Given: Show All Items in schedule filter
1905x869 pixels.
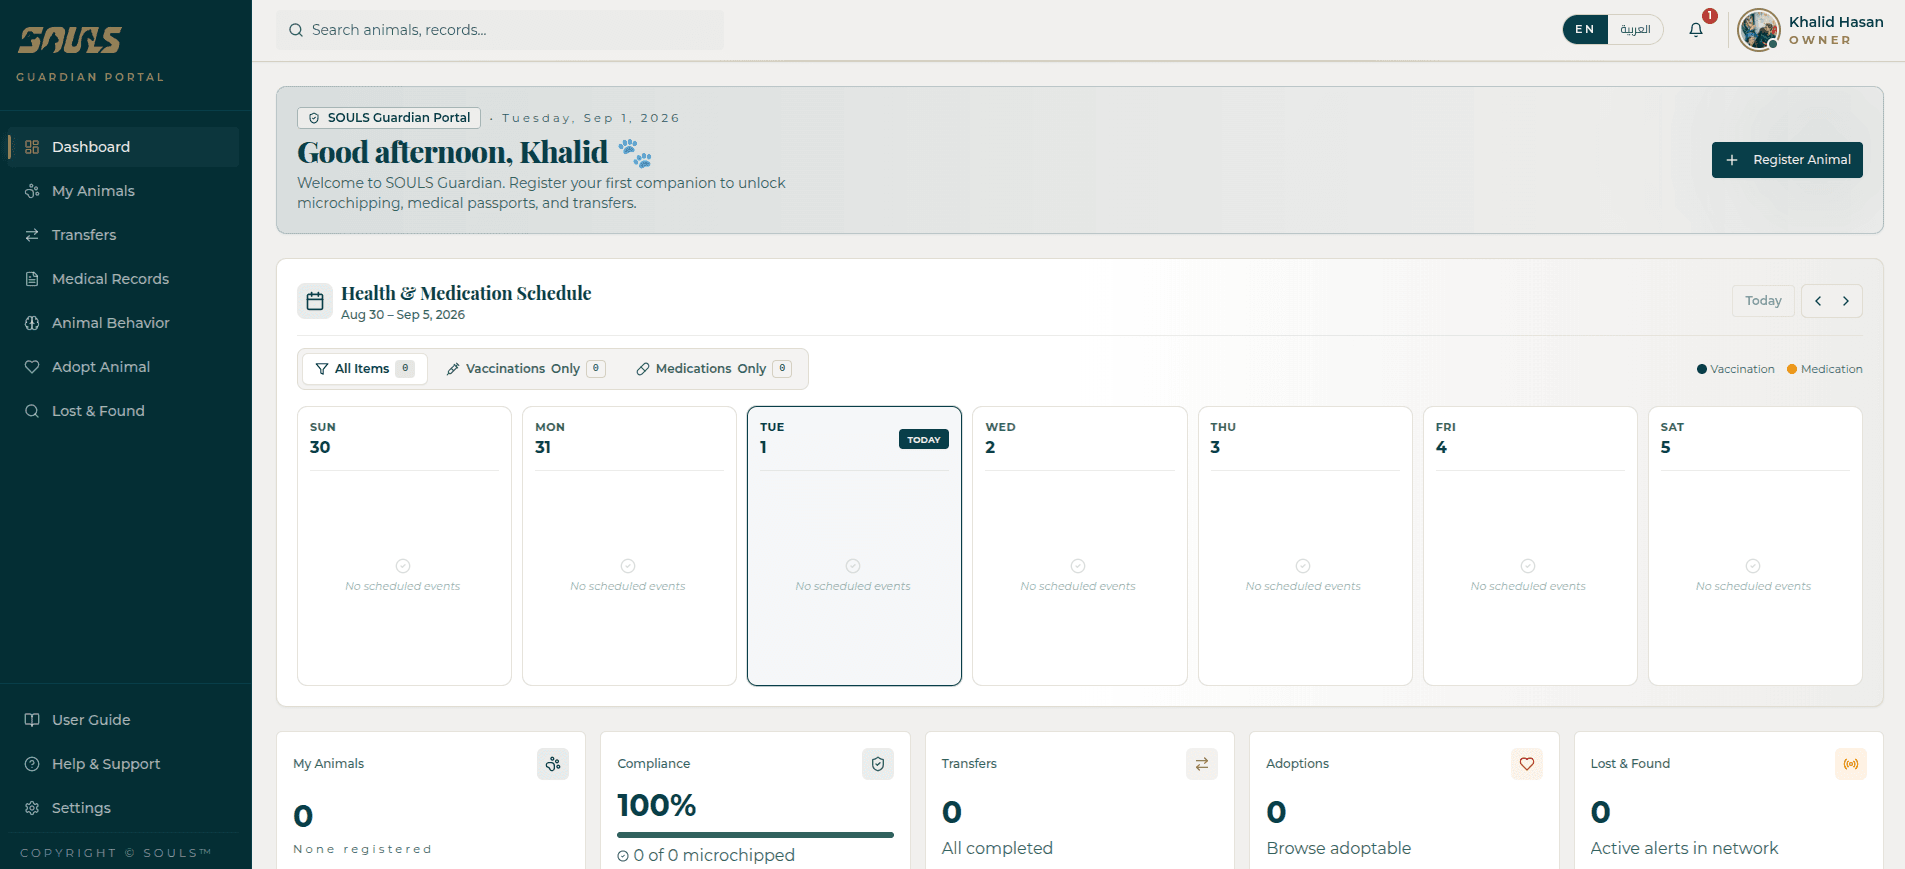Looking at the screenshot, I should [365, 369].
